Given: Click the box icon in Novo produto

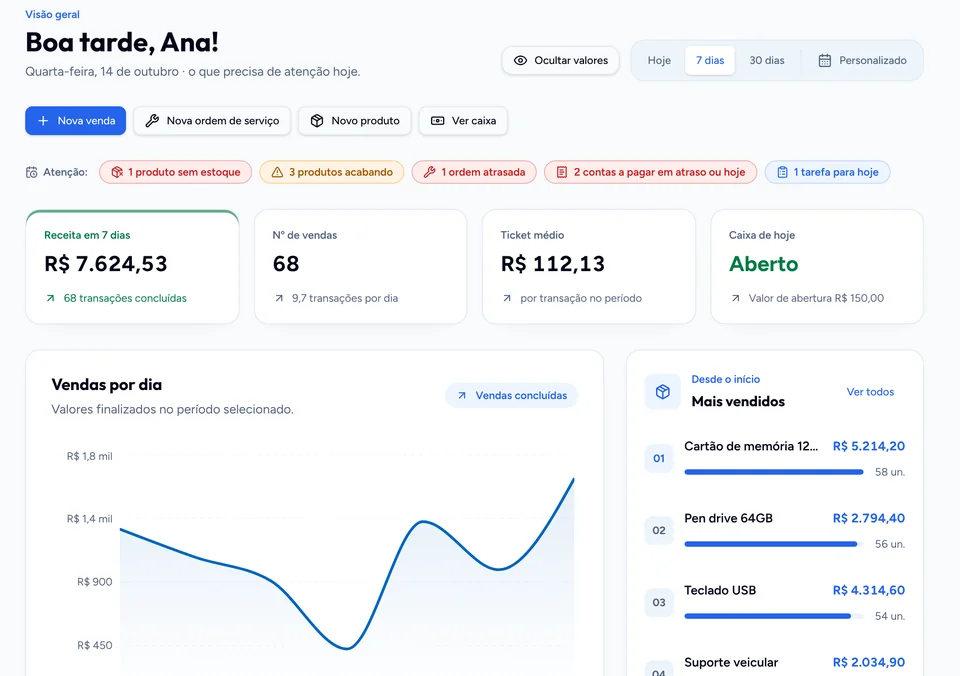Looking at the screenshot, I should point(317,121).
